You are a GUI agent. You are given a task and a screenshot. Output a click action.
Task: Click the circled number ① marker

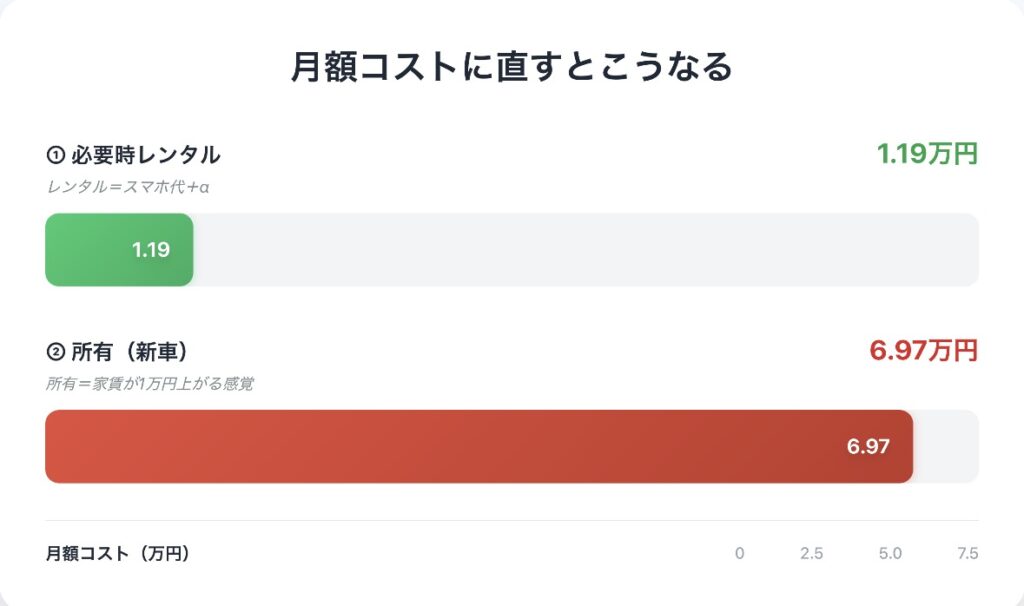[55, 156]
